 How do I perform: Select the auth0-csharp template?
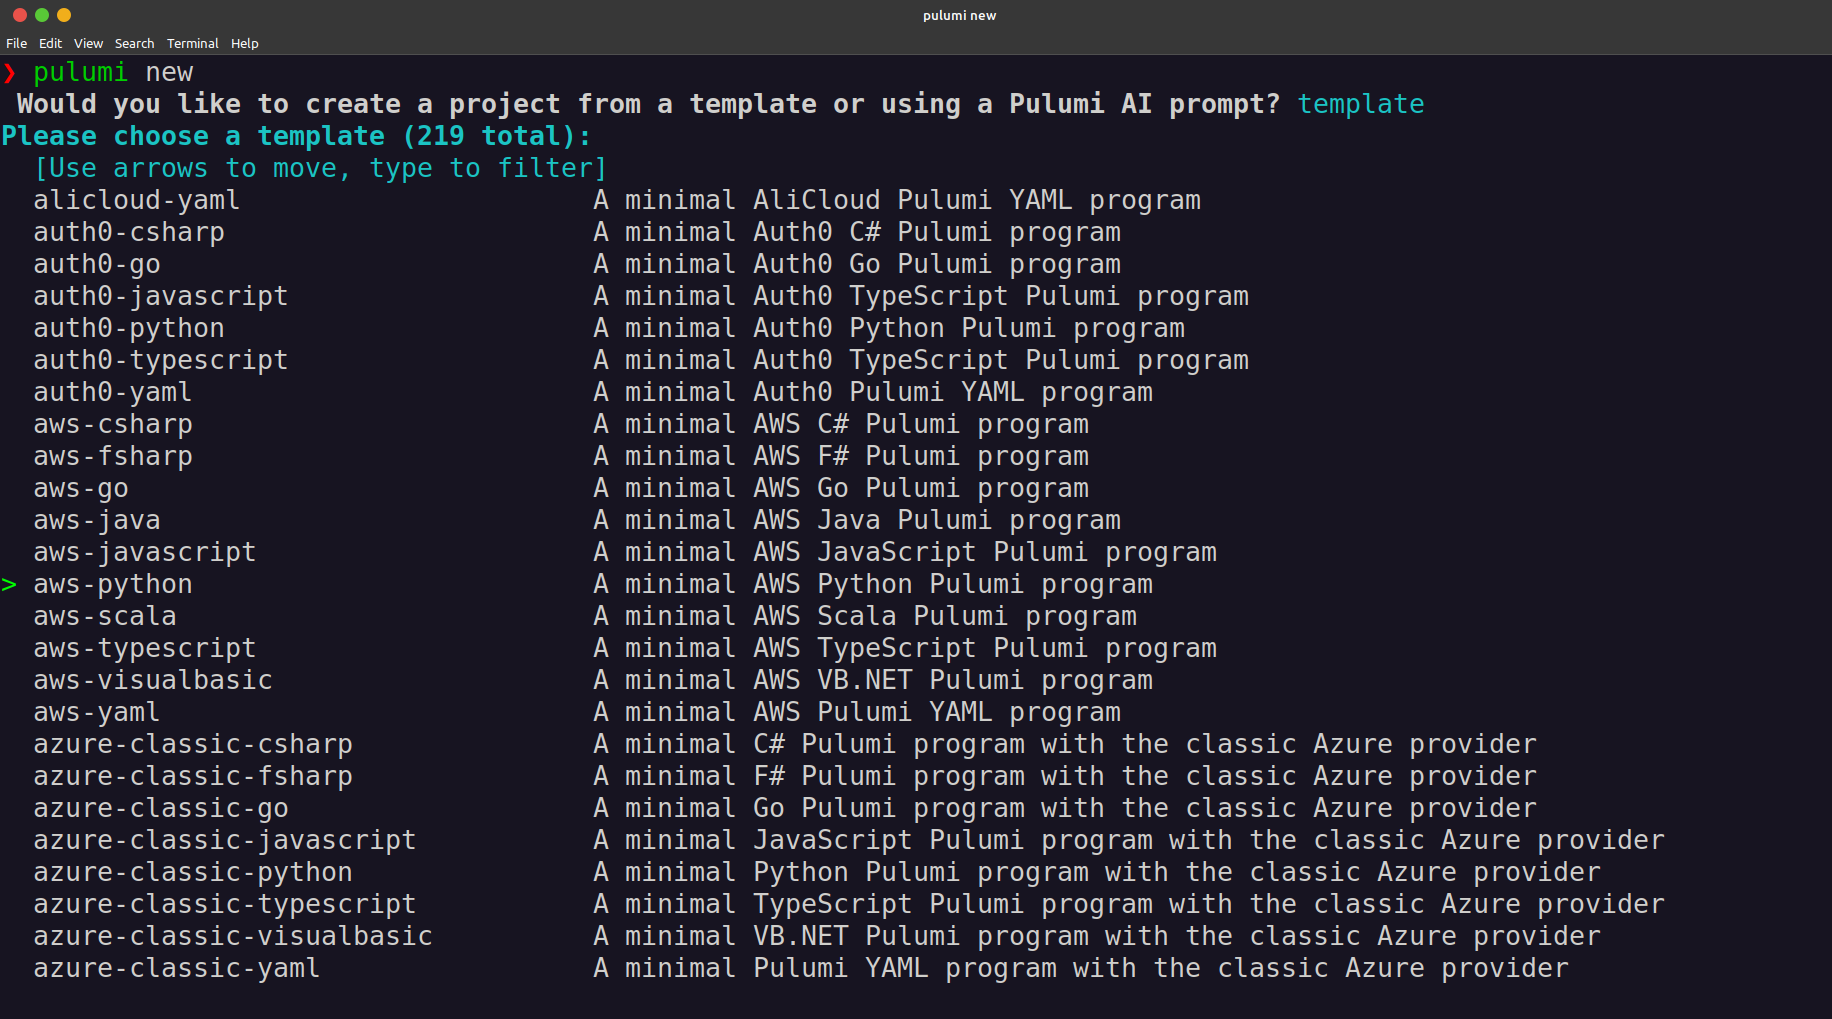click(128, 231)
